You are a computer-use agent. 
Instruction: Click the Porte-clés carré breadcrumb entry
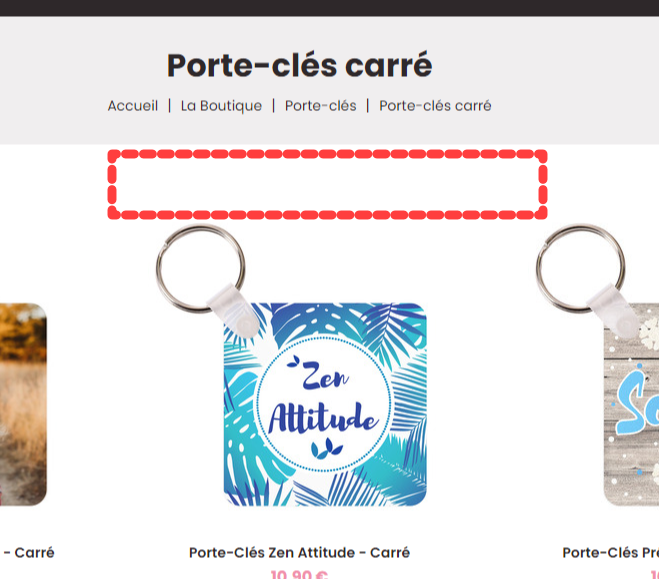(x=435, y=105)
